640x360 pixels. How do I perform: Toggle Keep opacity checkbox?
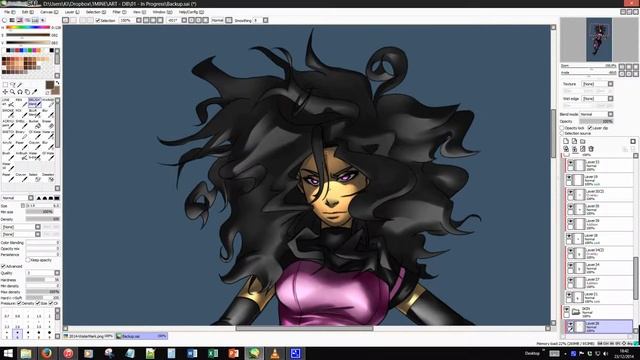pyautogui.click(x=28, y=260)
